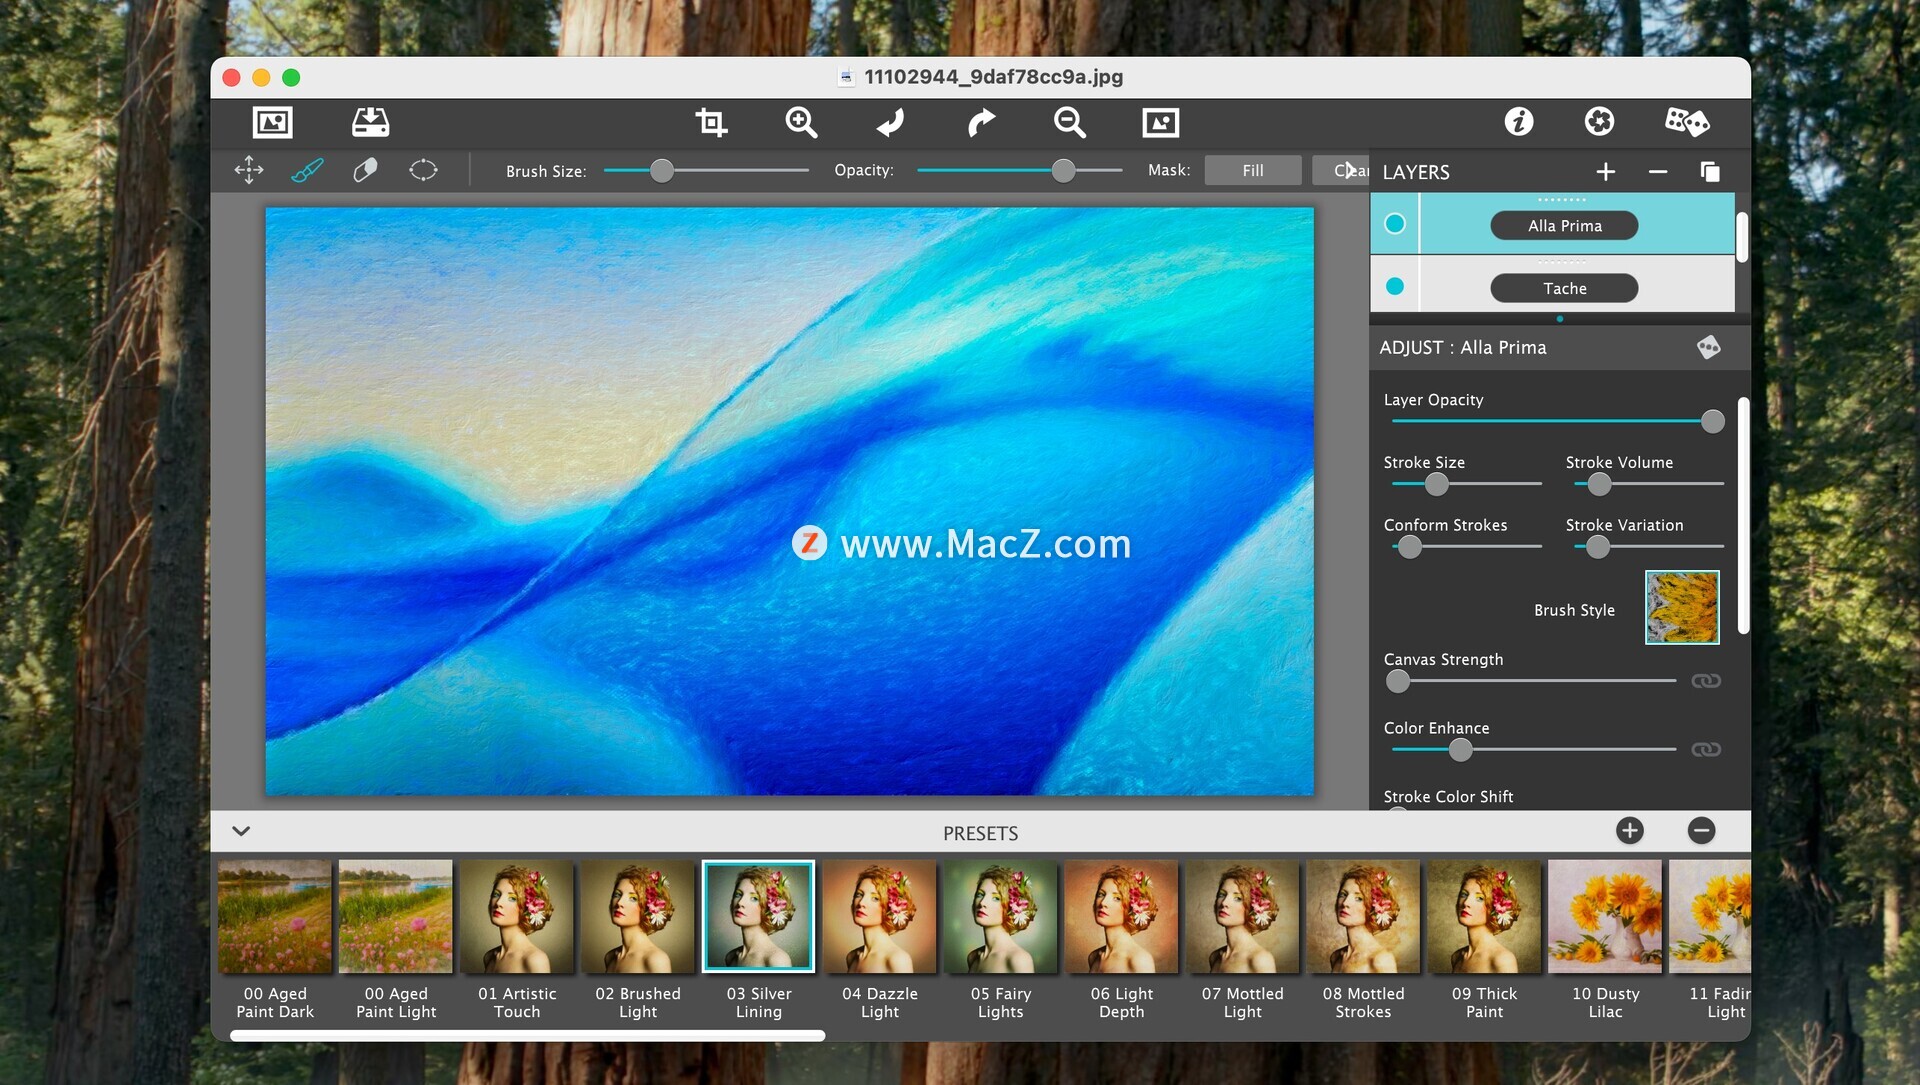Adjust the Conform Strokes slider
Screen dimensions: 1920x1085
1466,547
